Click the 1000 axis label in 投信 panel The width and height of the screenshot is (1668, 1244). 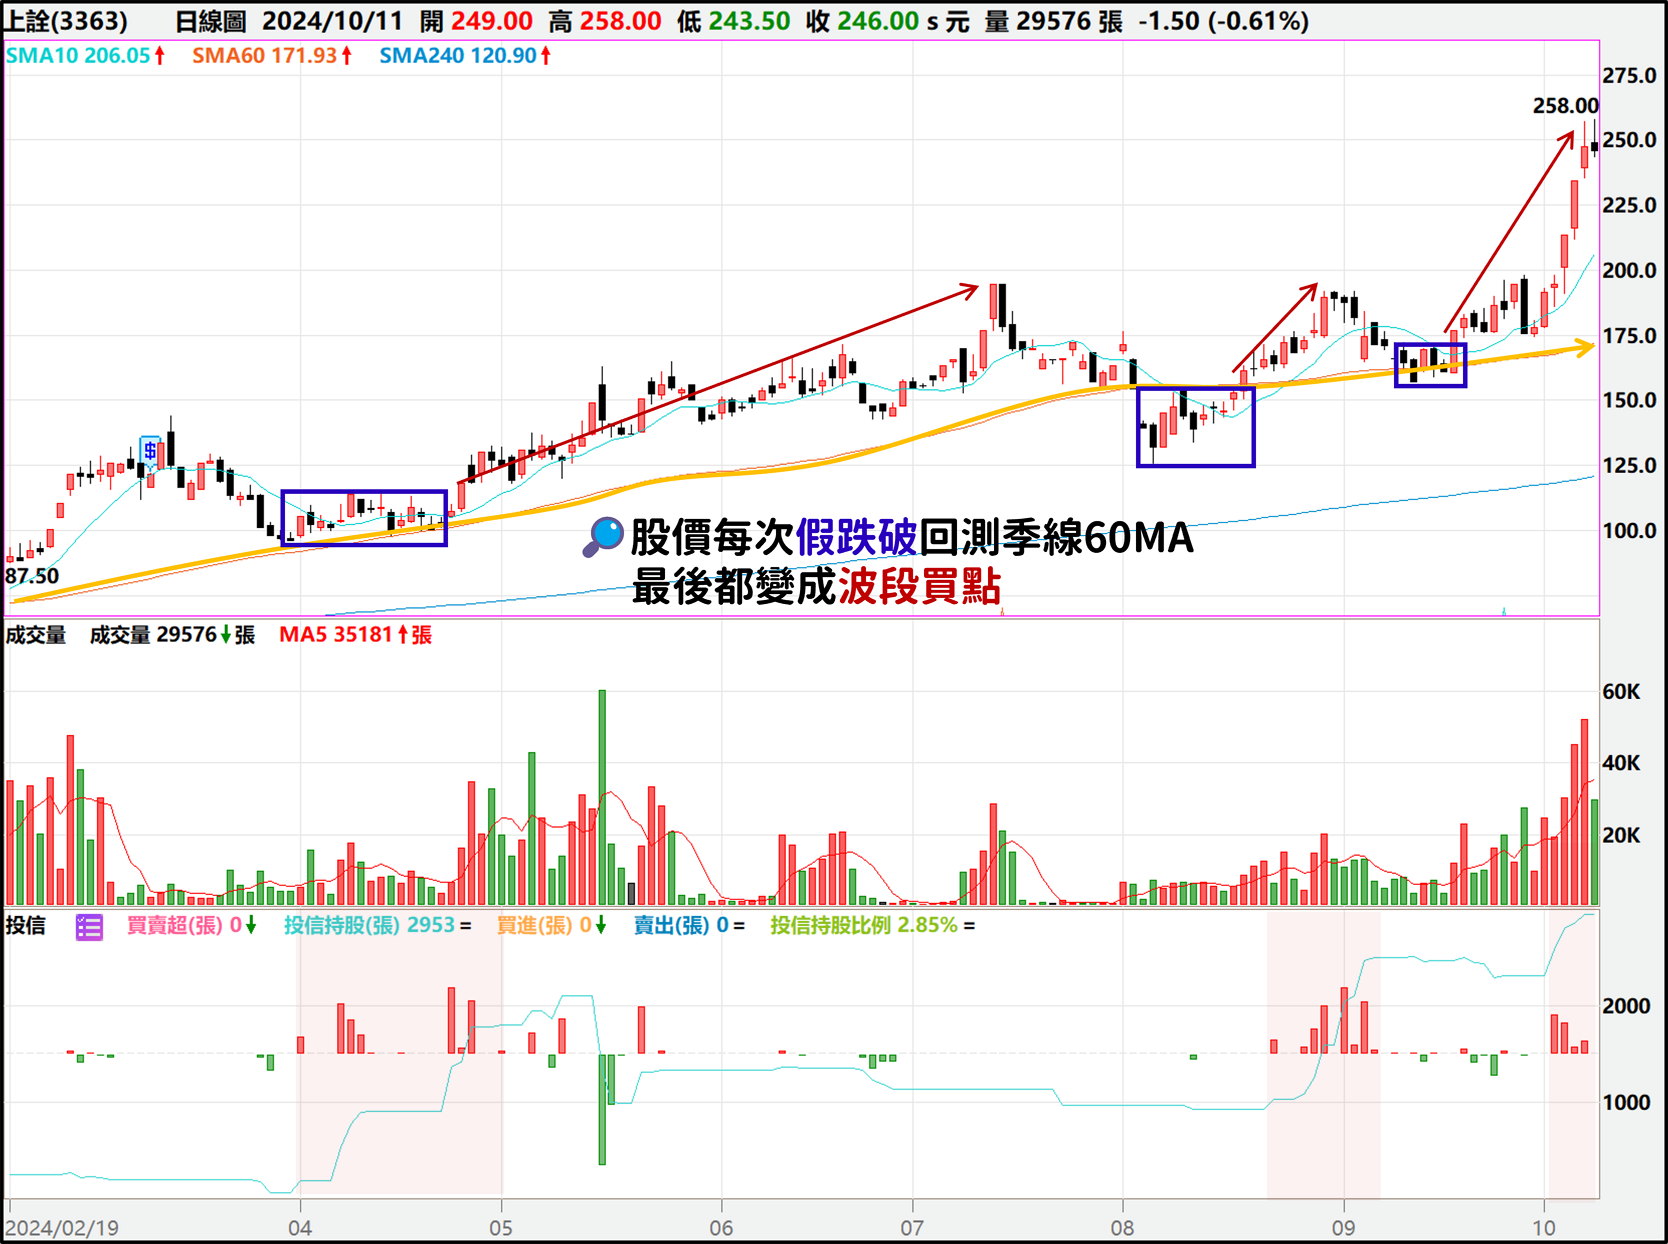click(1626, 1103)
